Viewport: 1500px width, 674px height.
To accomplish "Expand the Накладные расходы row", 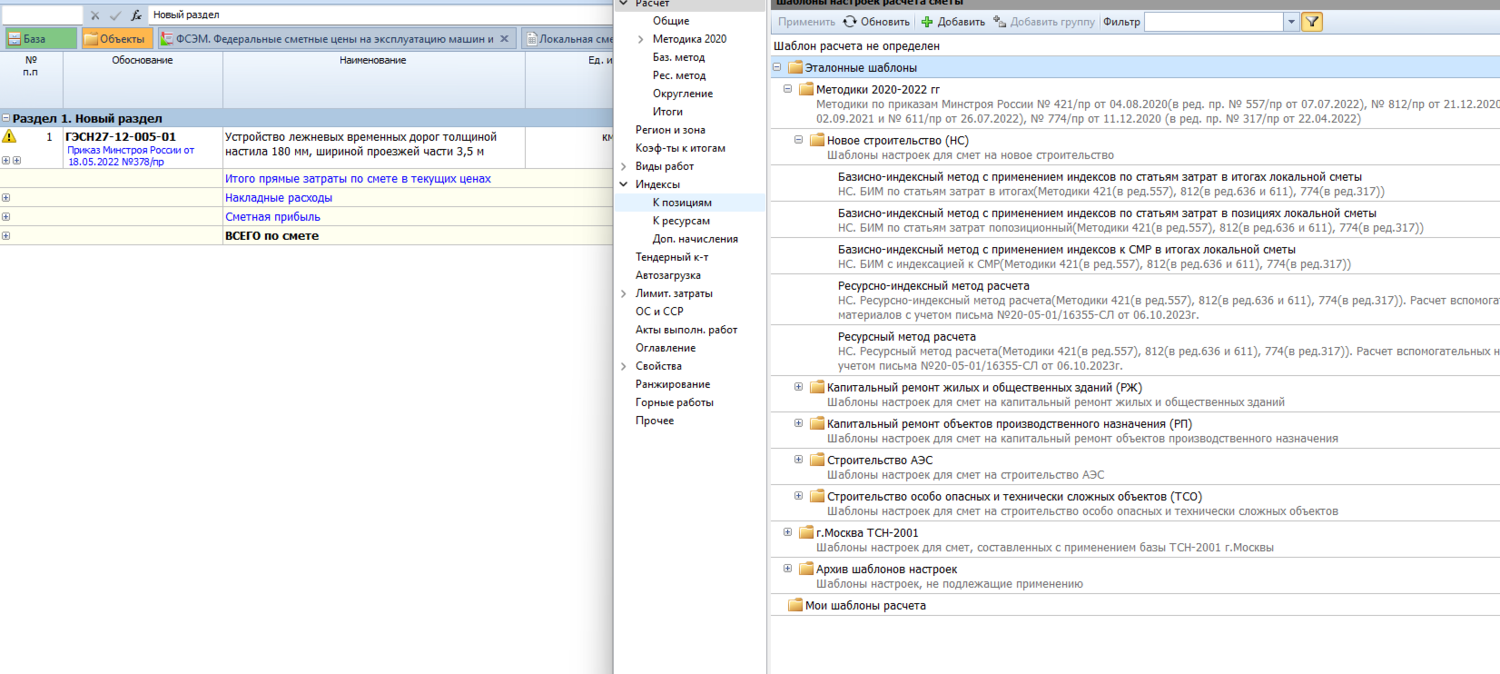I will tap(6, 198).
